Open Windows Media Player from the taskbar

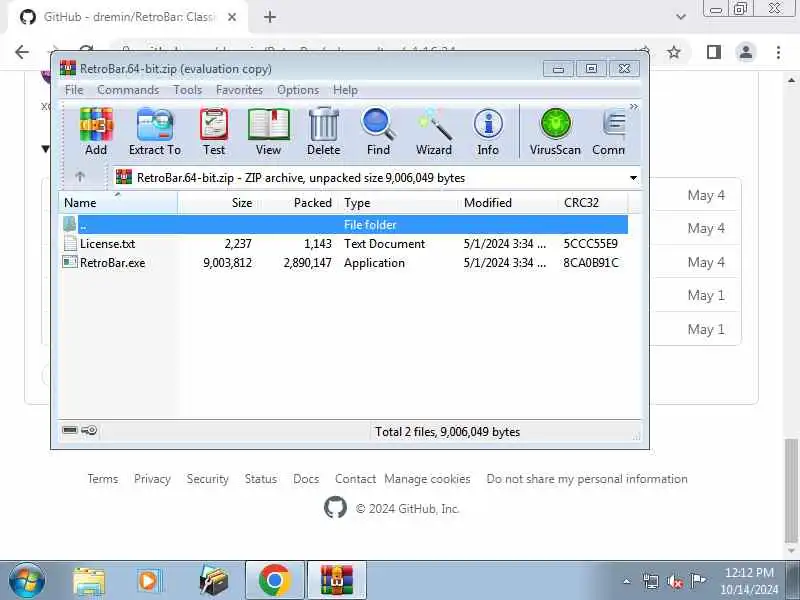[149, 581]
